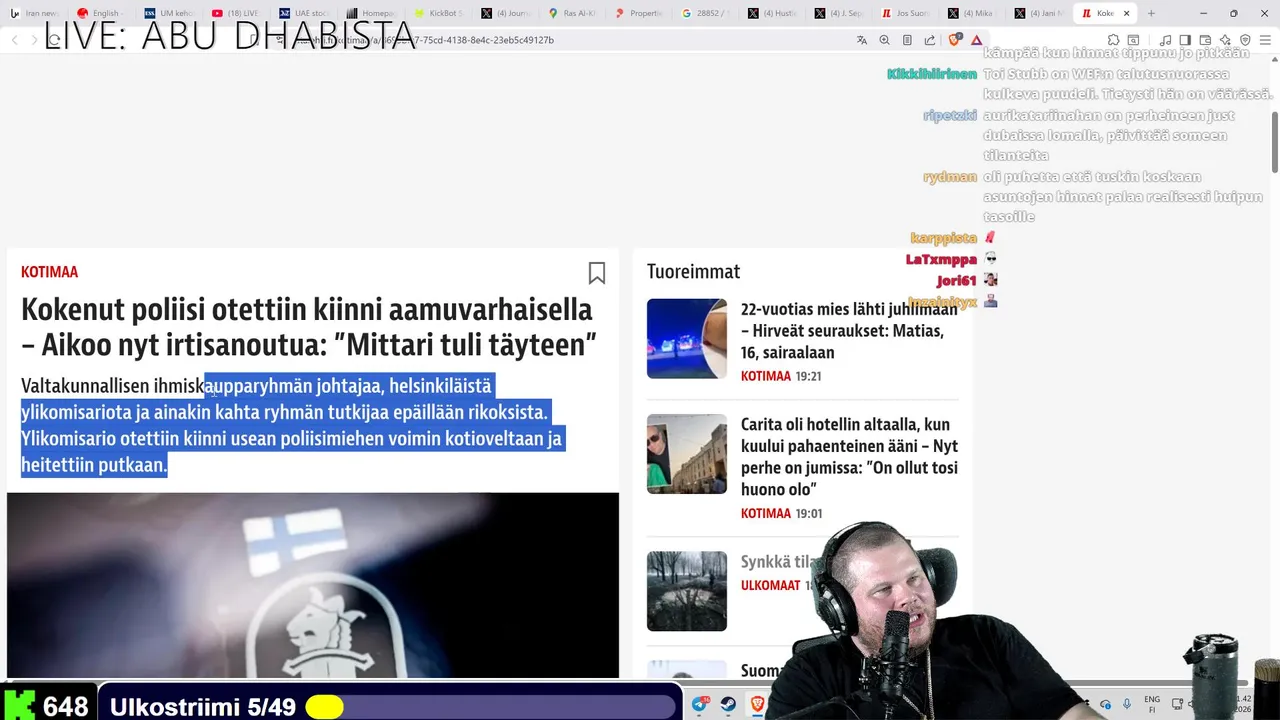Click chat username Jori61

tap(956, 280)
